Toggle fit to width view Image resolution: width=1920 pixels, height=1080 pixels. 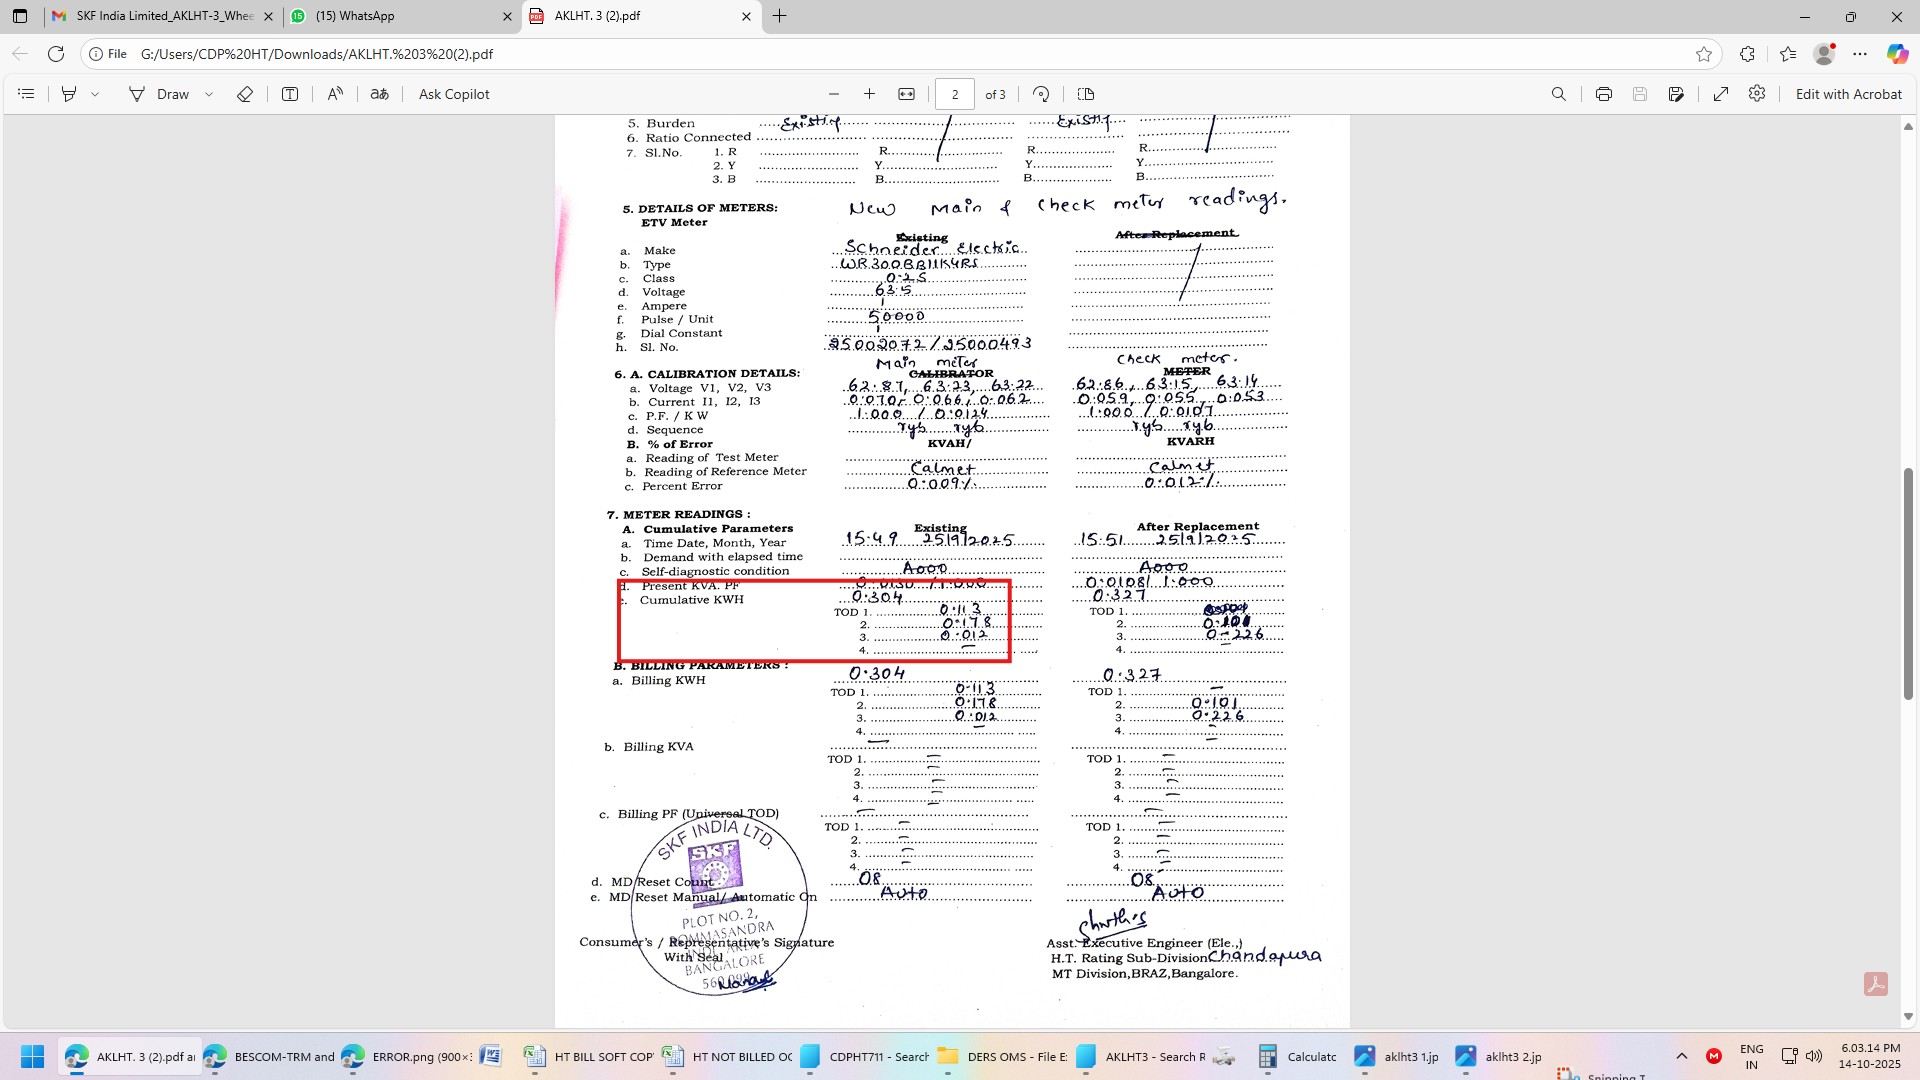click(x=906, y=94)
